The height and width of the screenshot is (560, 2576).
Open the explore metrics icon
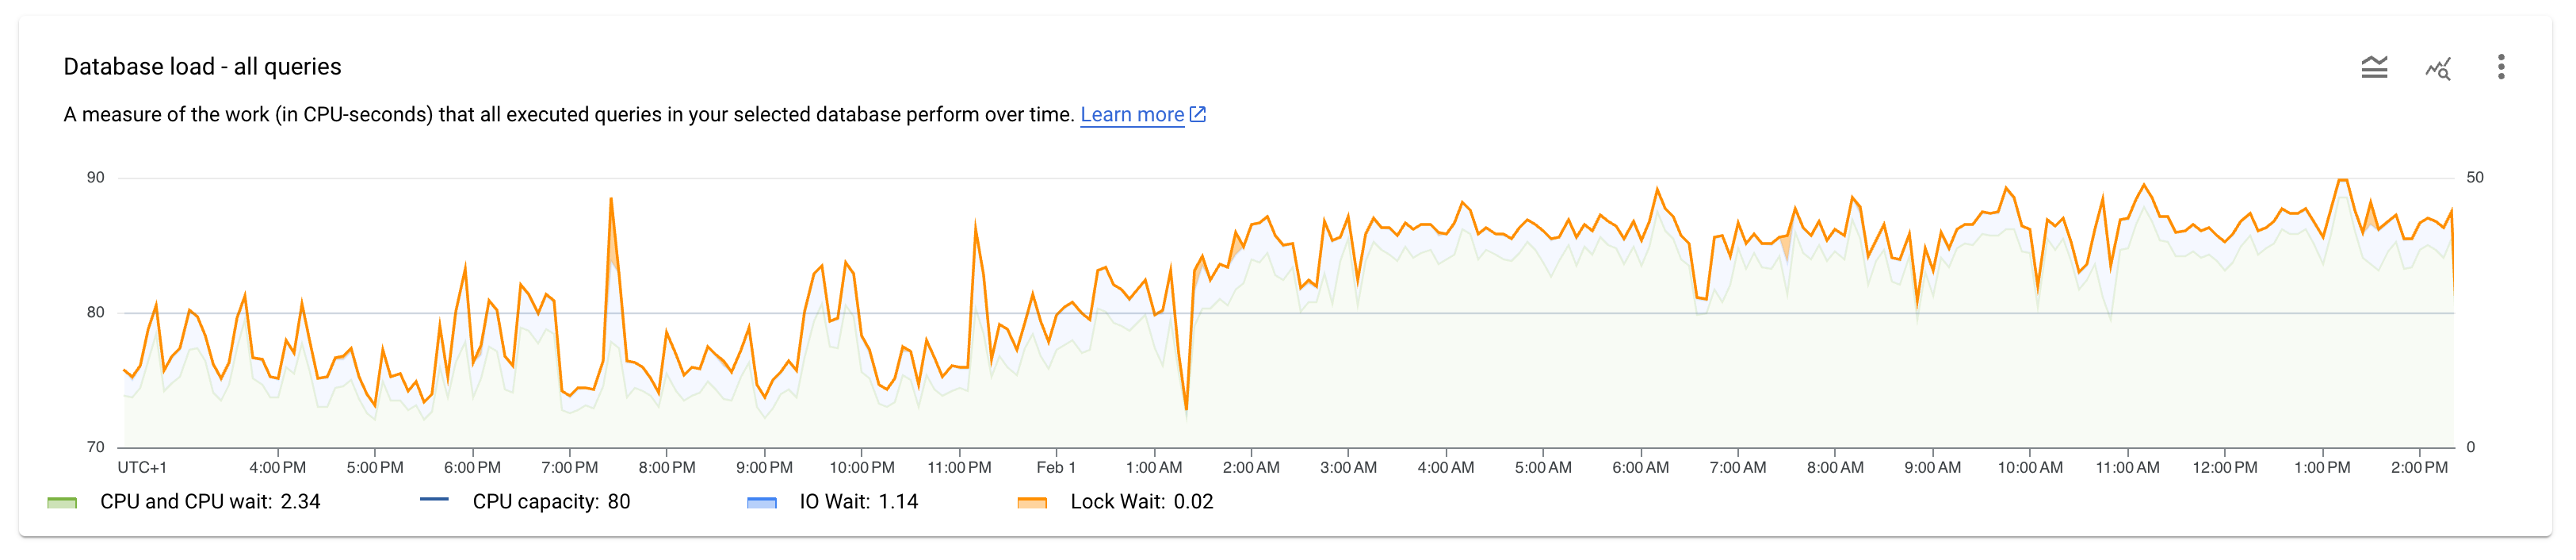2438,68
